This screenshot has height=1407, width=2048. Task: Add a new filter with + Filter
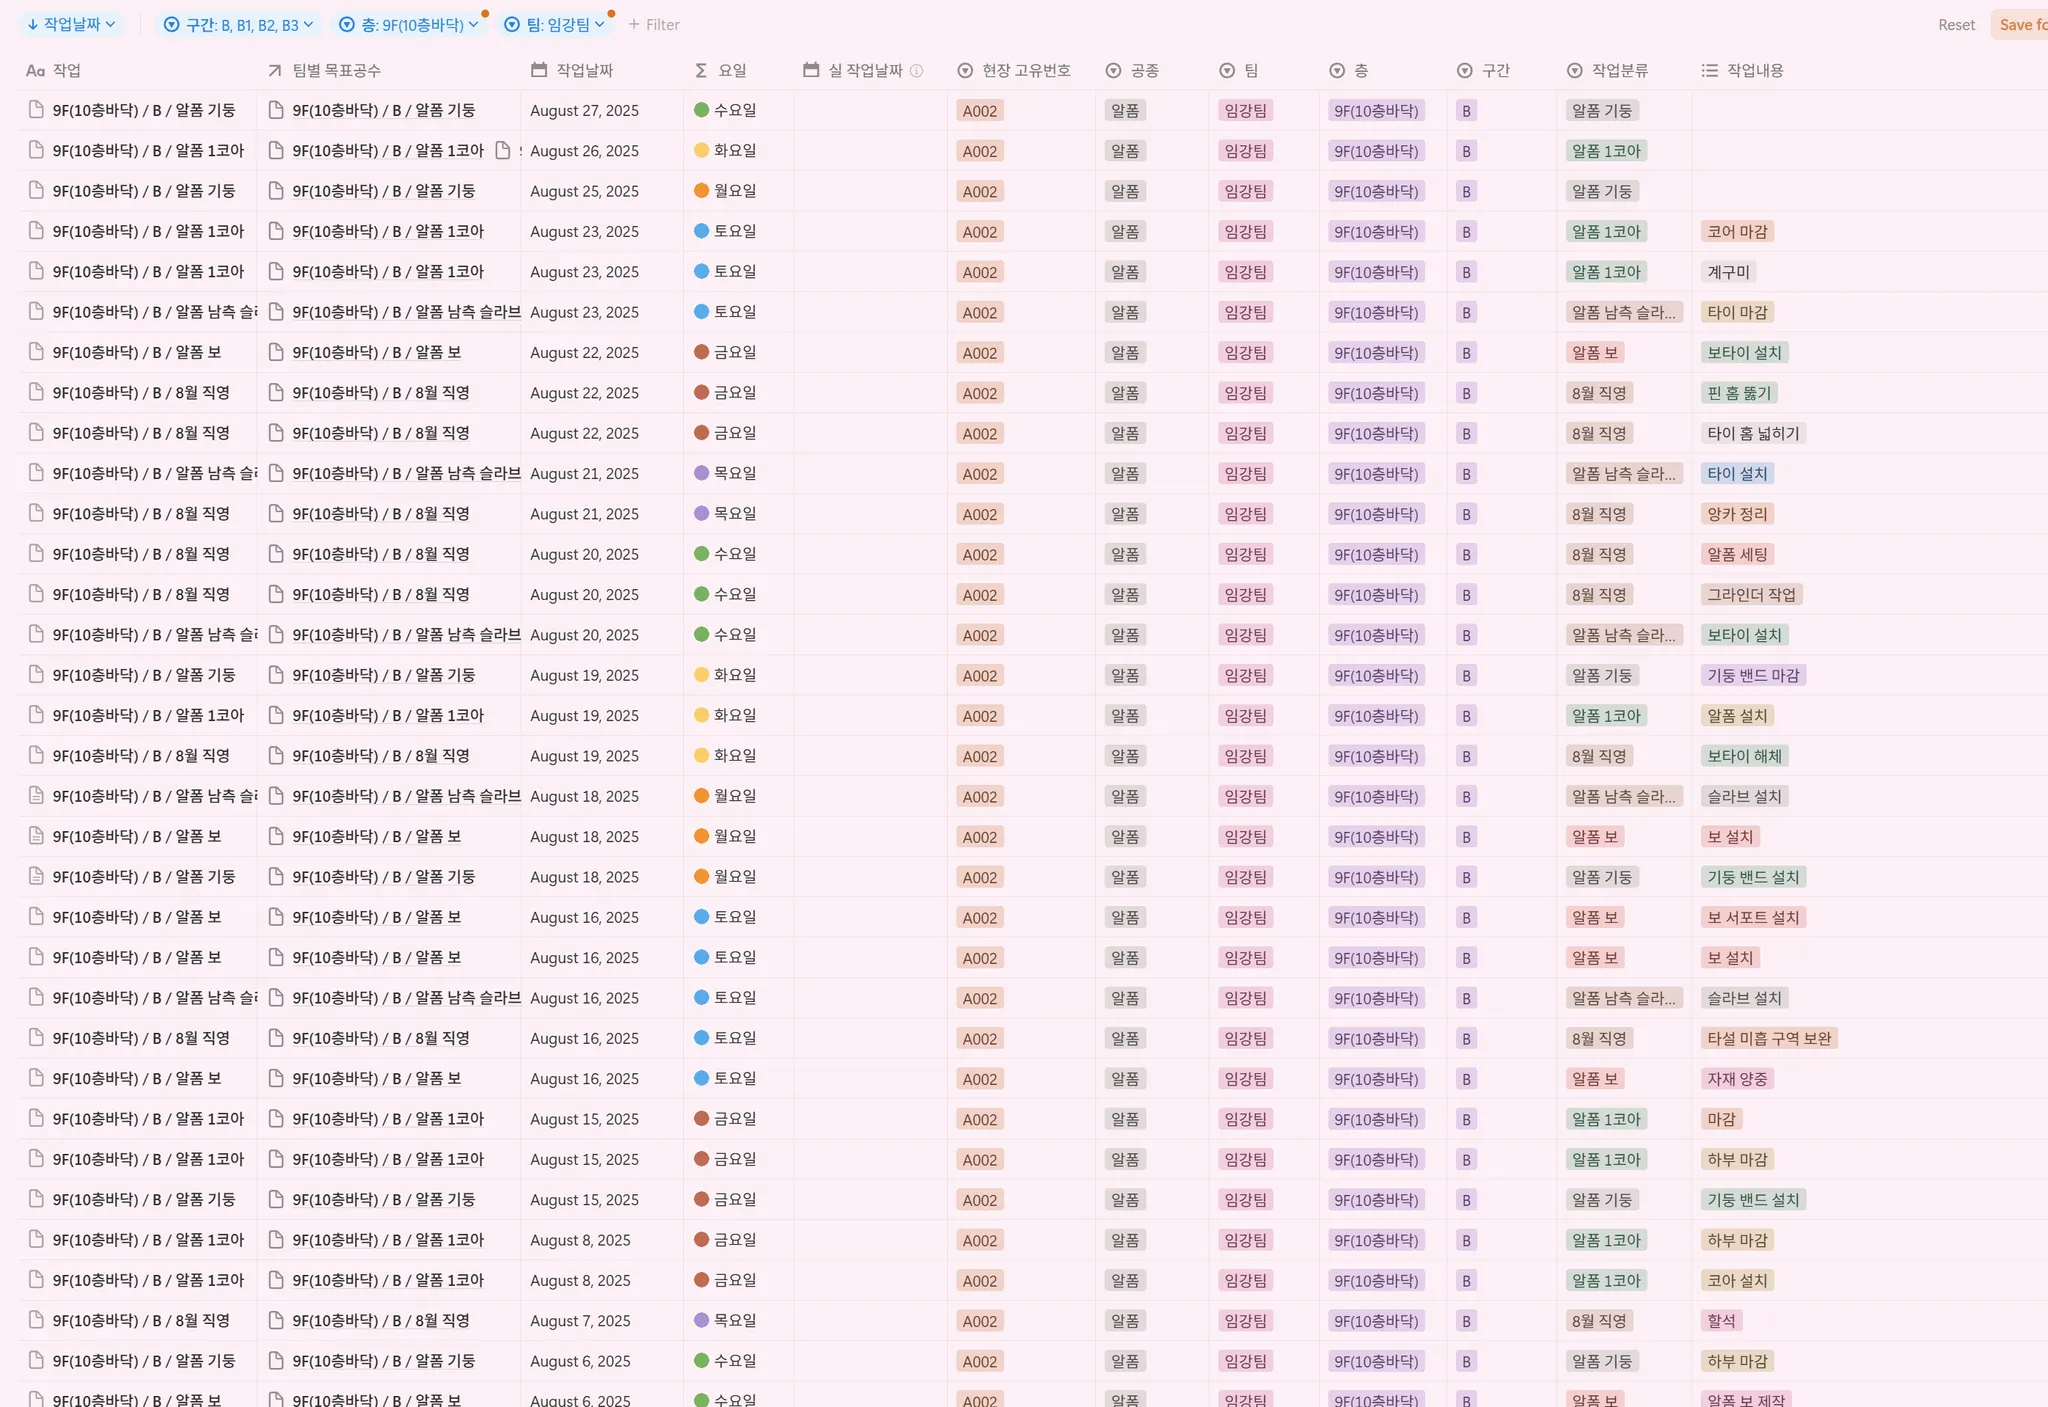(654, 25)
